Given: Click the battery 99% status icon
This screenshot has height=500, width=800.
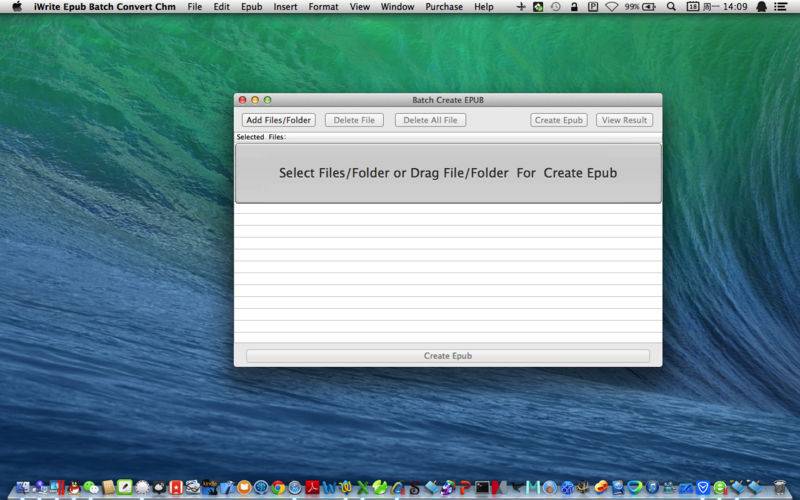Looking at the screenshot, I should (640, 7).
